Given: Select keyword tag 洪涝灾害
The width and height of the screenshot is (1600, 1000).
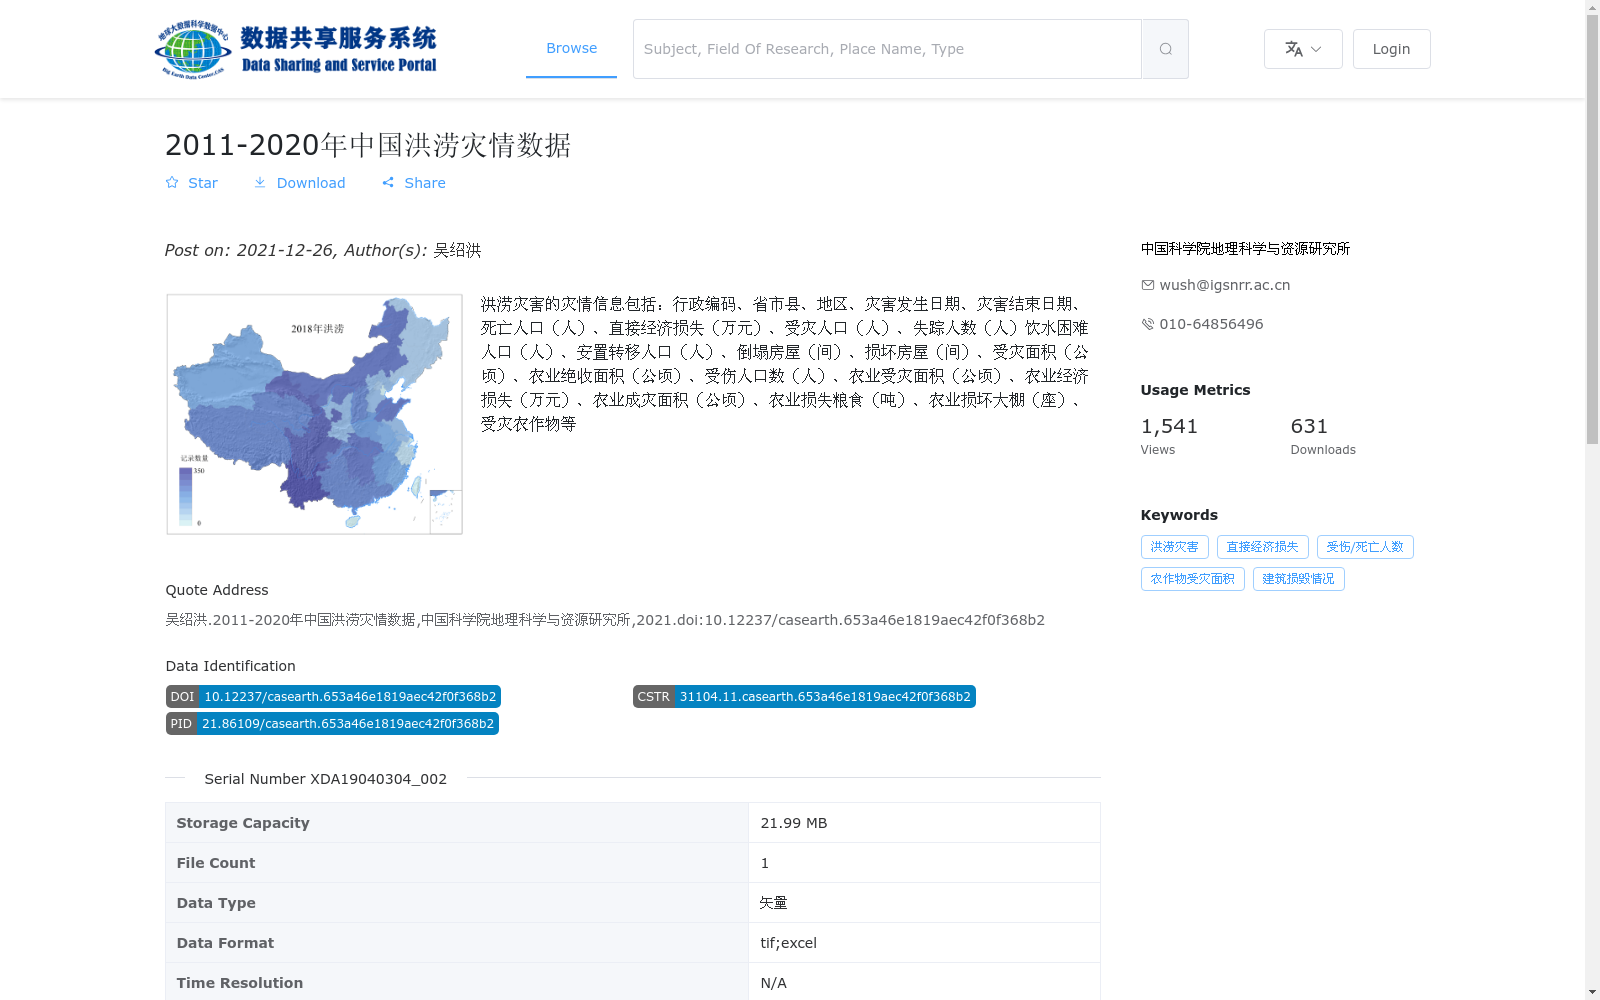Looking at the screenshot, I should [1174, 546].
